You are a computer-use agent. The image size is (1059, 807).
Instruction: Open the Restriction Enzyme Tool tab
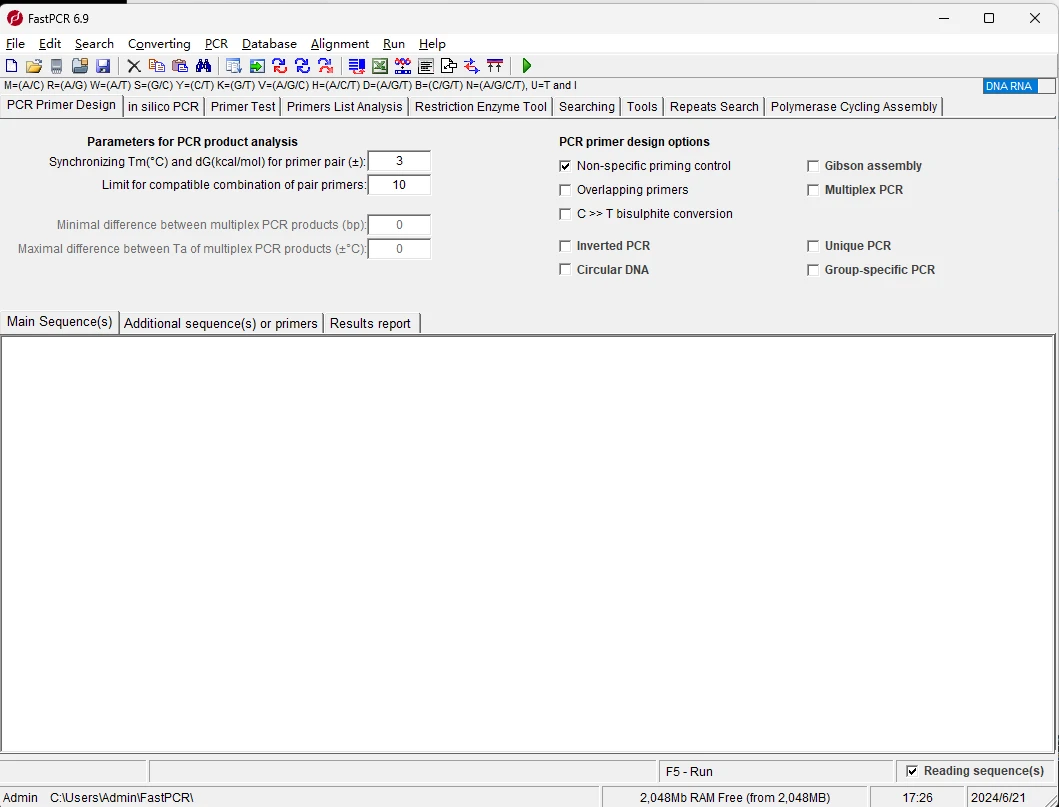click(x=481, y=107)
